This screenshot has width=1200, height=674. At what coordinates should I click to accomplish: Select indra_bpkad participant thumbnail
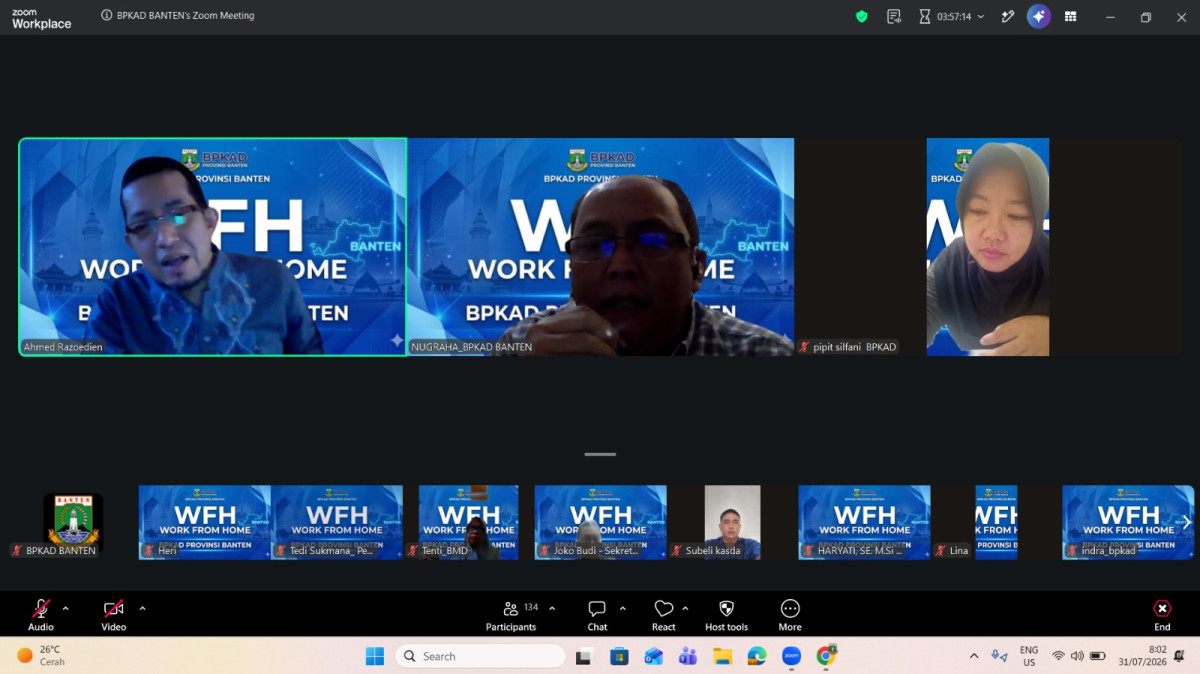pos(1129,522)
